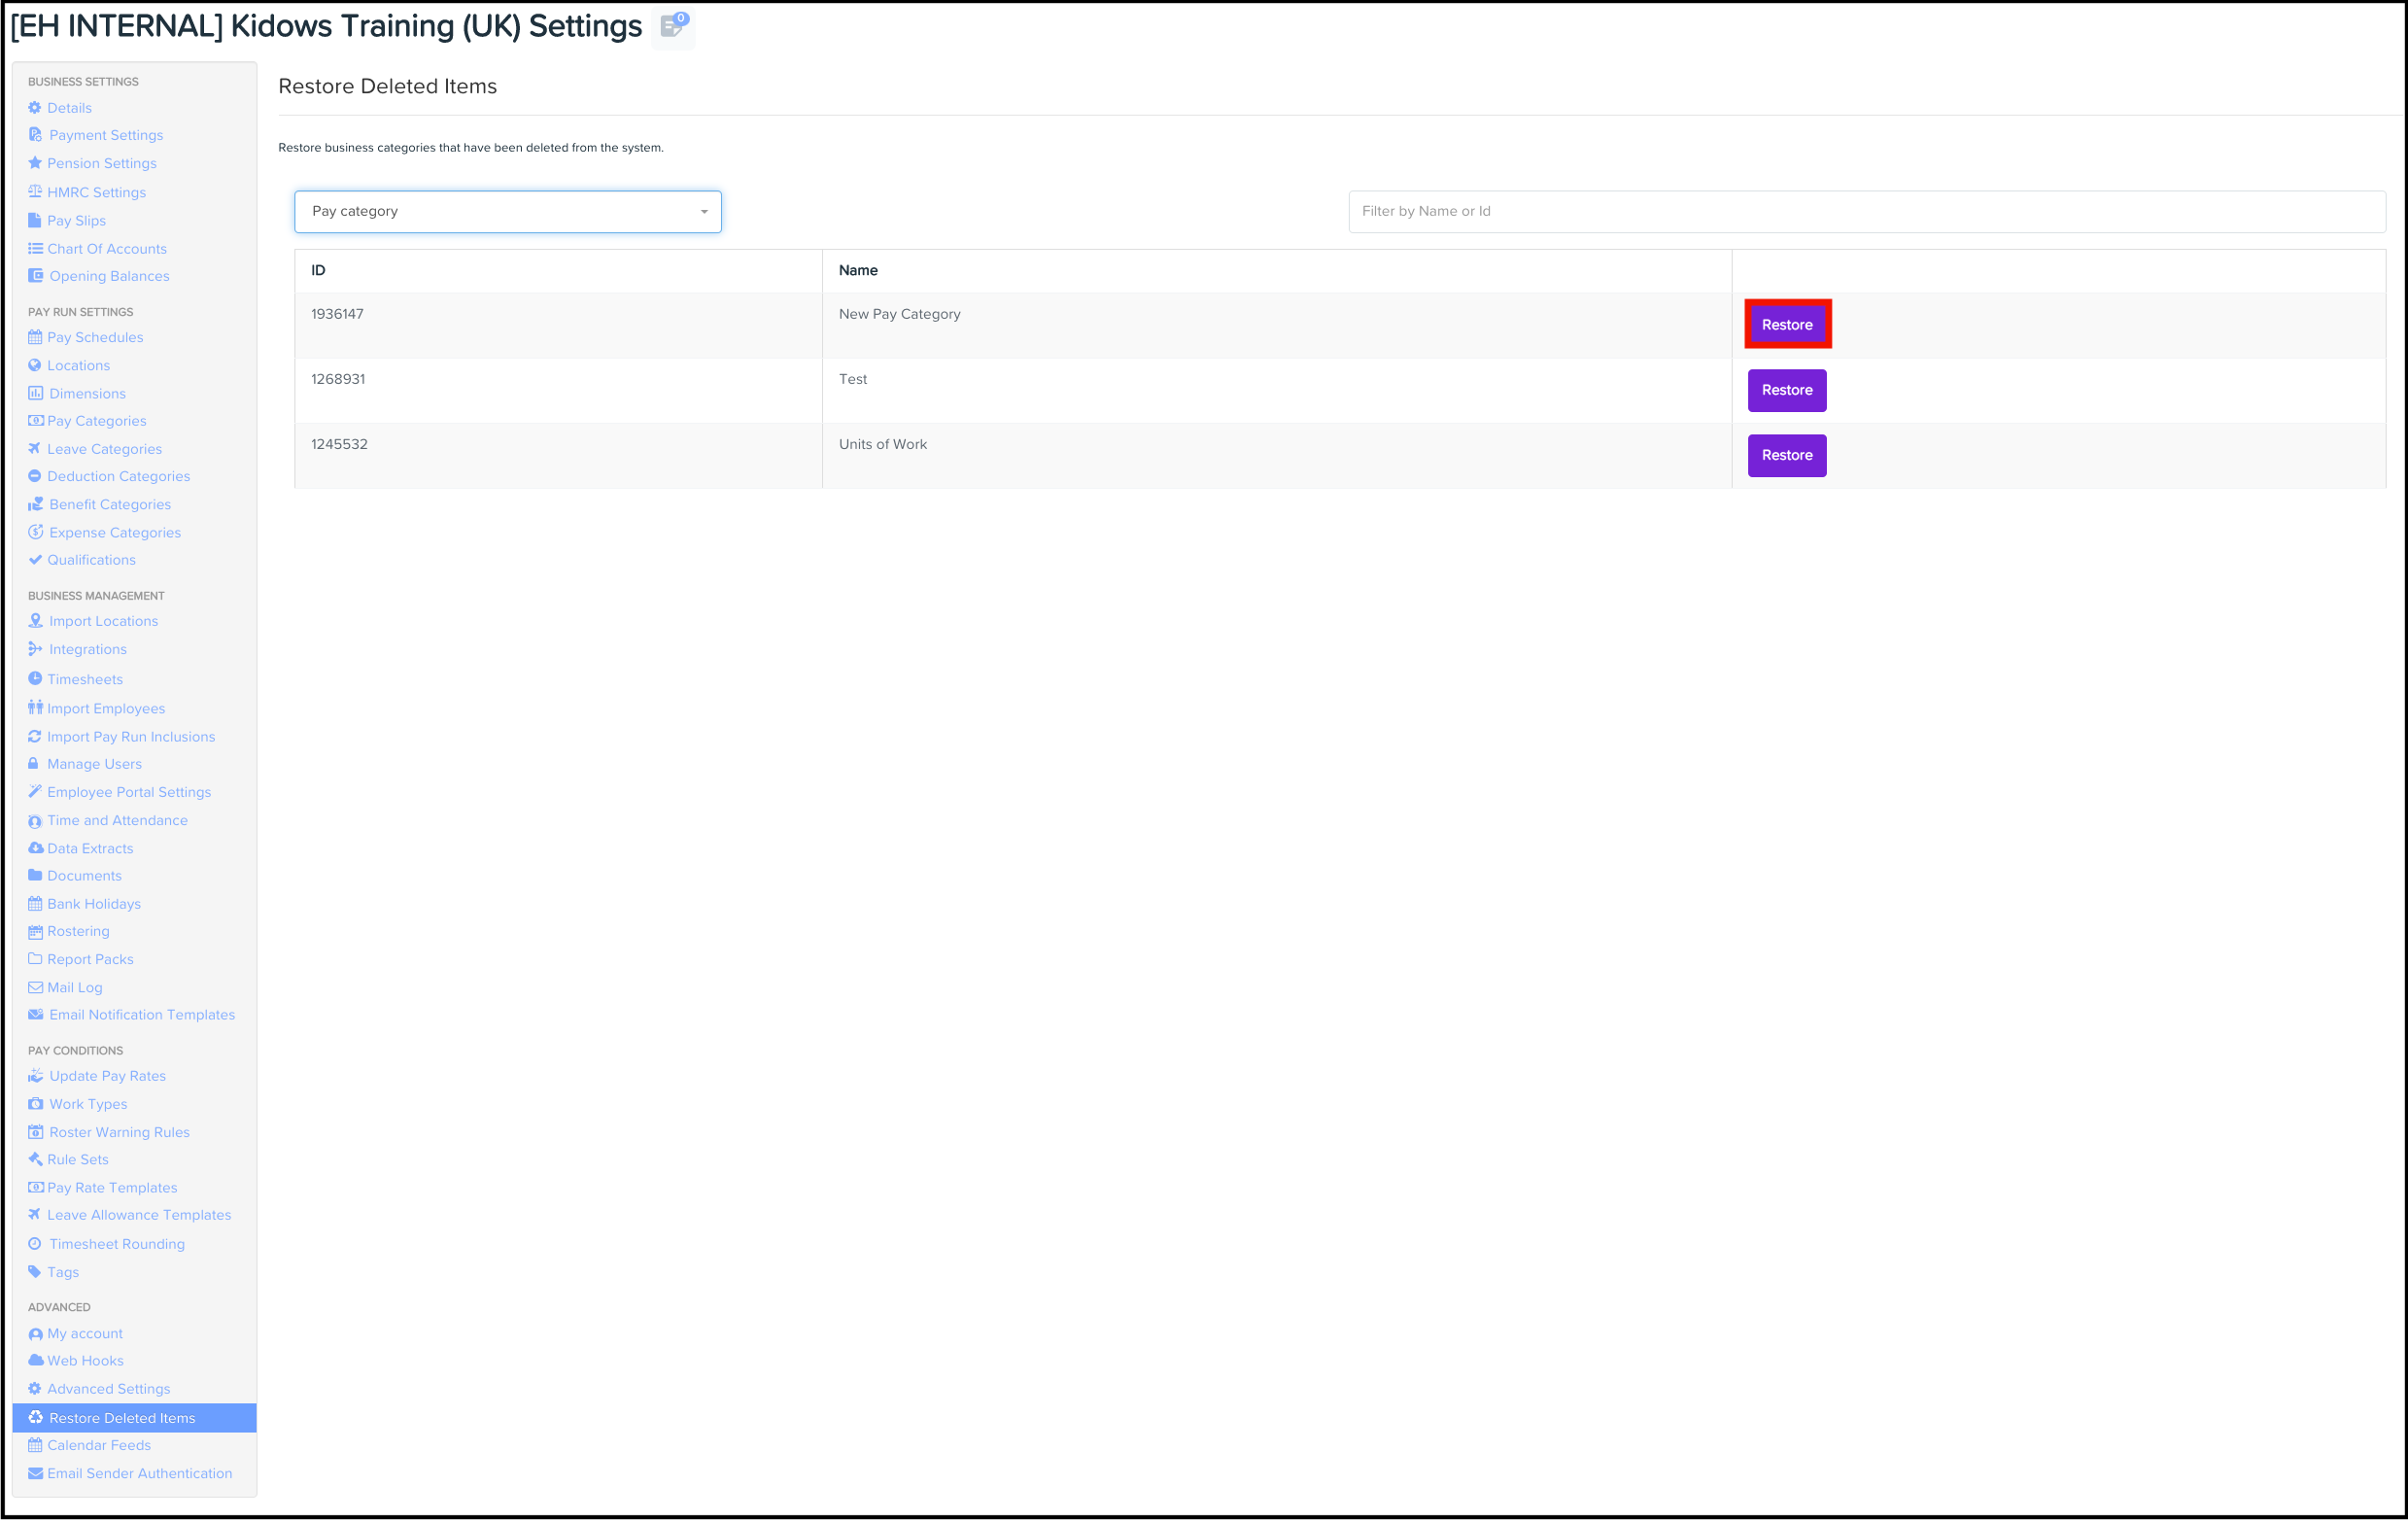Screen dimensions: 2408x1520
Task: Click the Import Employees people icon
Action: [x=35, y=708]
